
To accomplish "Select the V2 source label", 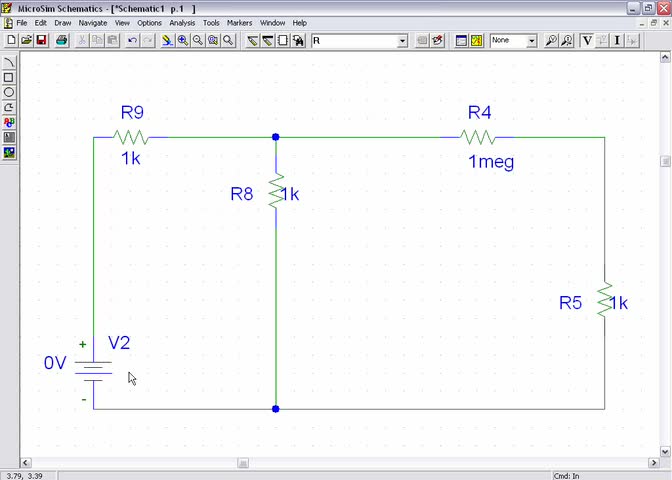I will click(119, 342).
